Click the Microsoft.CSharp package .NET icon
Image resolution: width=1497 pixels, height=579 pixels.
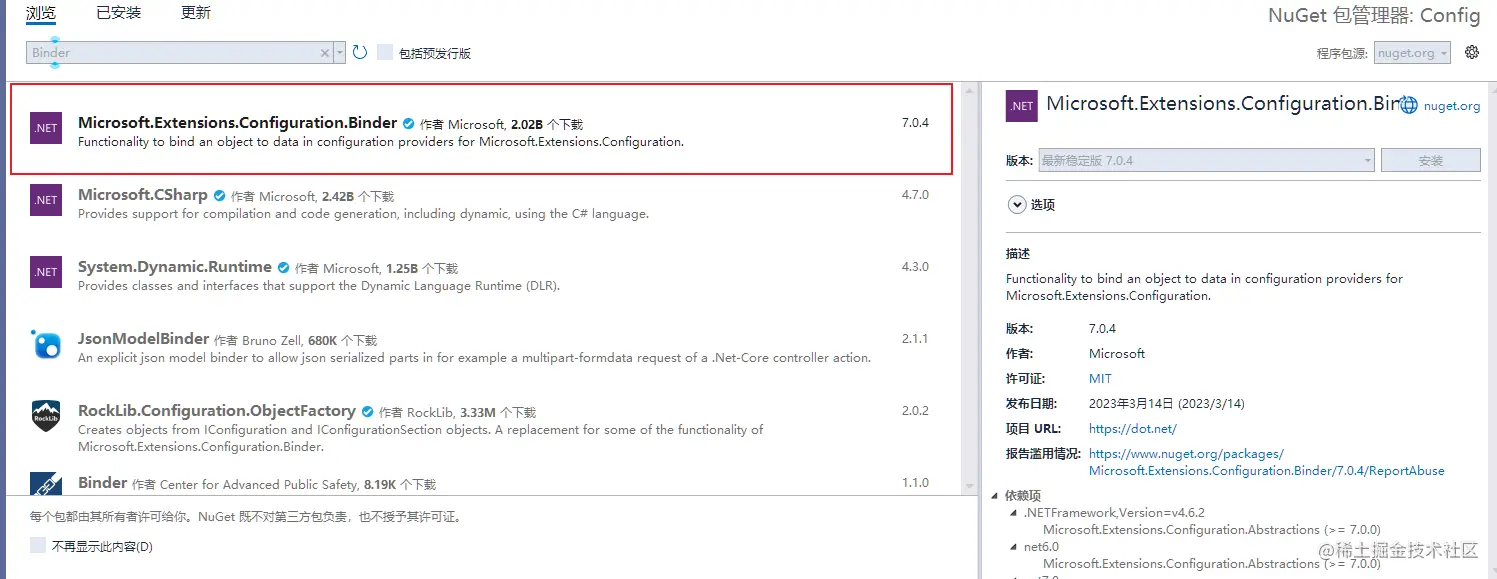[x=46, y=200]
